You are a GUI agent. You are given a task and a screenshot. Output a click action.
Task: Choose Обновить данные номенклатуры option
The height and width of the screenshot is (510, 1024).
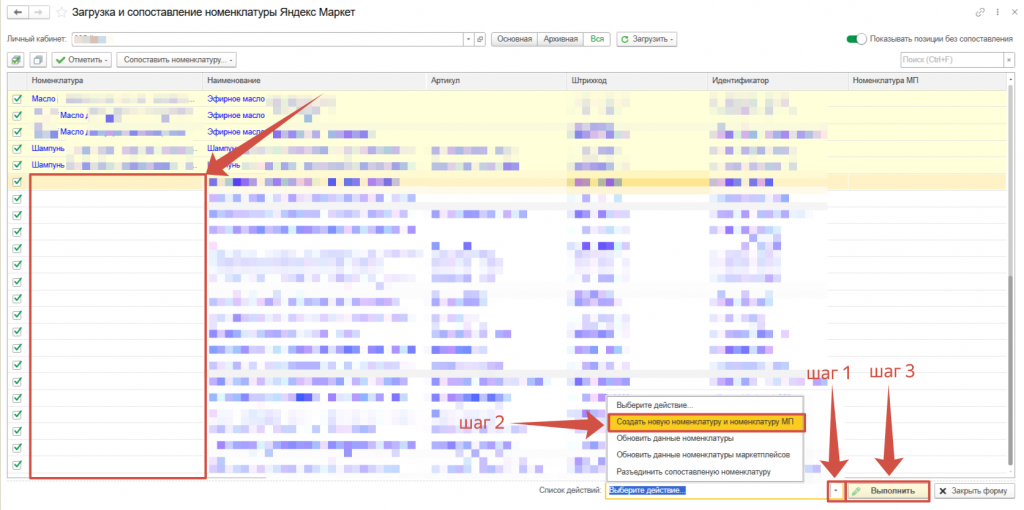676,438
